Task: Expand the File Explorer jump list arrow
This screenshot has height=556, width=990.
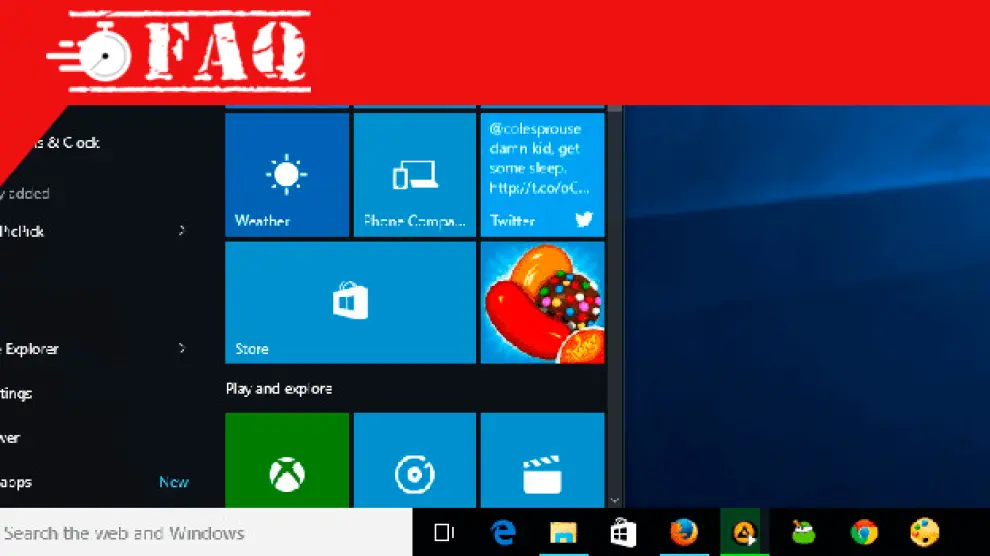Action: [182, 349]
